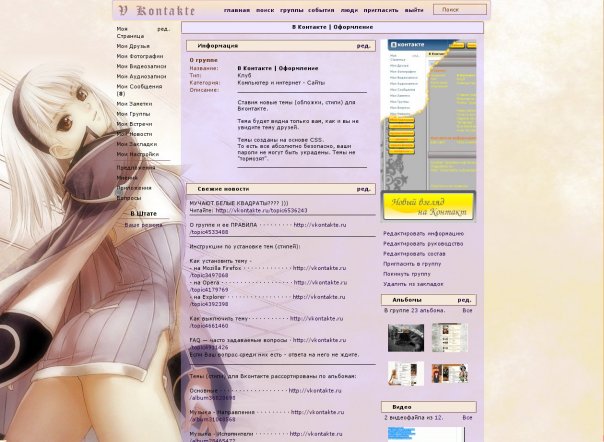Screen dimensions: 604x442
Task: Click the Клуб type value
Action: click(x=244, y=75)
